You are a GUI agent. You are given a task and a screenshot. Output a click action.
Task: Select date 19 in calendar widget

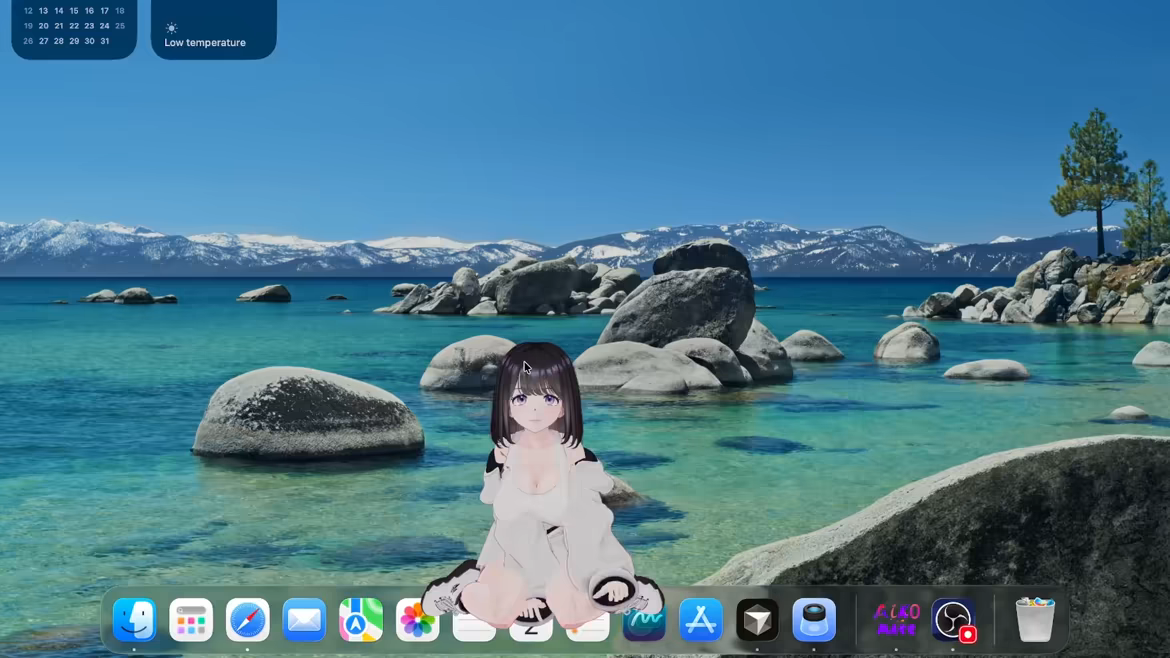(x=28, y=26)
